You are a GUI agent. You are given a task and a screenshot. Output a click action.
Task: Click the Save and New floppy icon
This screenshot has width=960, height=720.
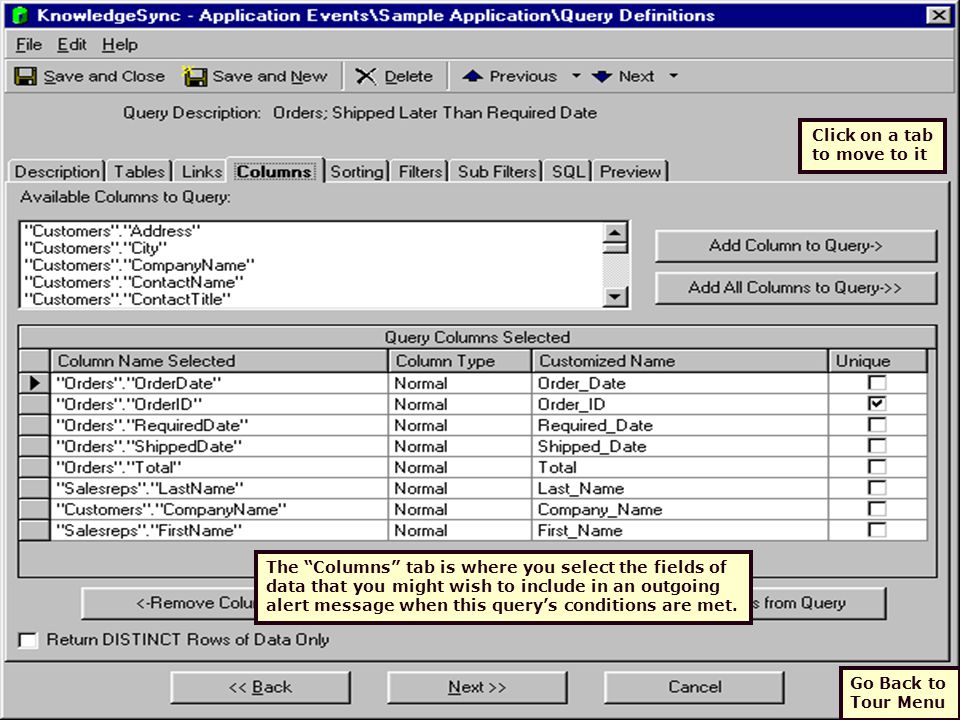195,77
